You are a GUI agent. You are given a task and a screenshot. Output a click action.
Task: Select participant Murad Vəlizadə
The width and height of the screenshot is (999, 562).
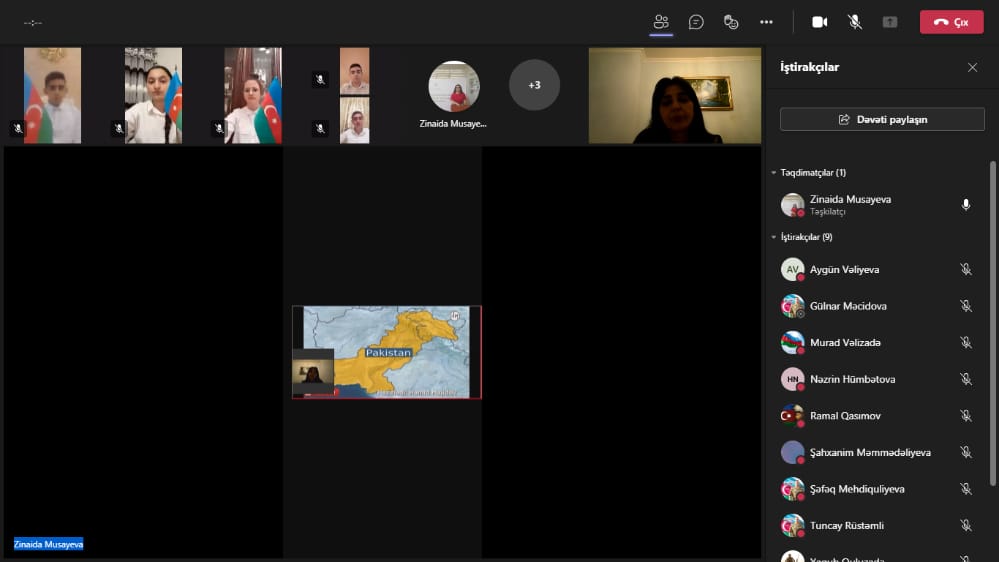coord(879,343)
